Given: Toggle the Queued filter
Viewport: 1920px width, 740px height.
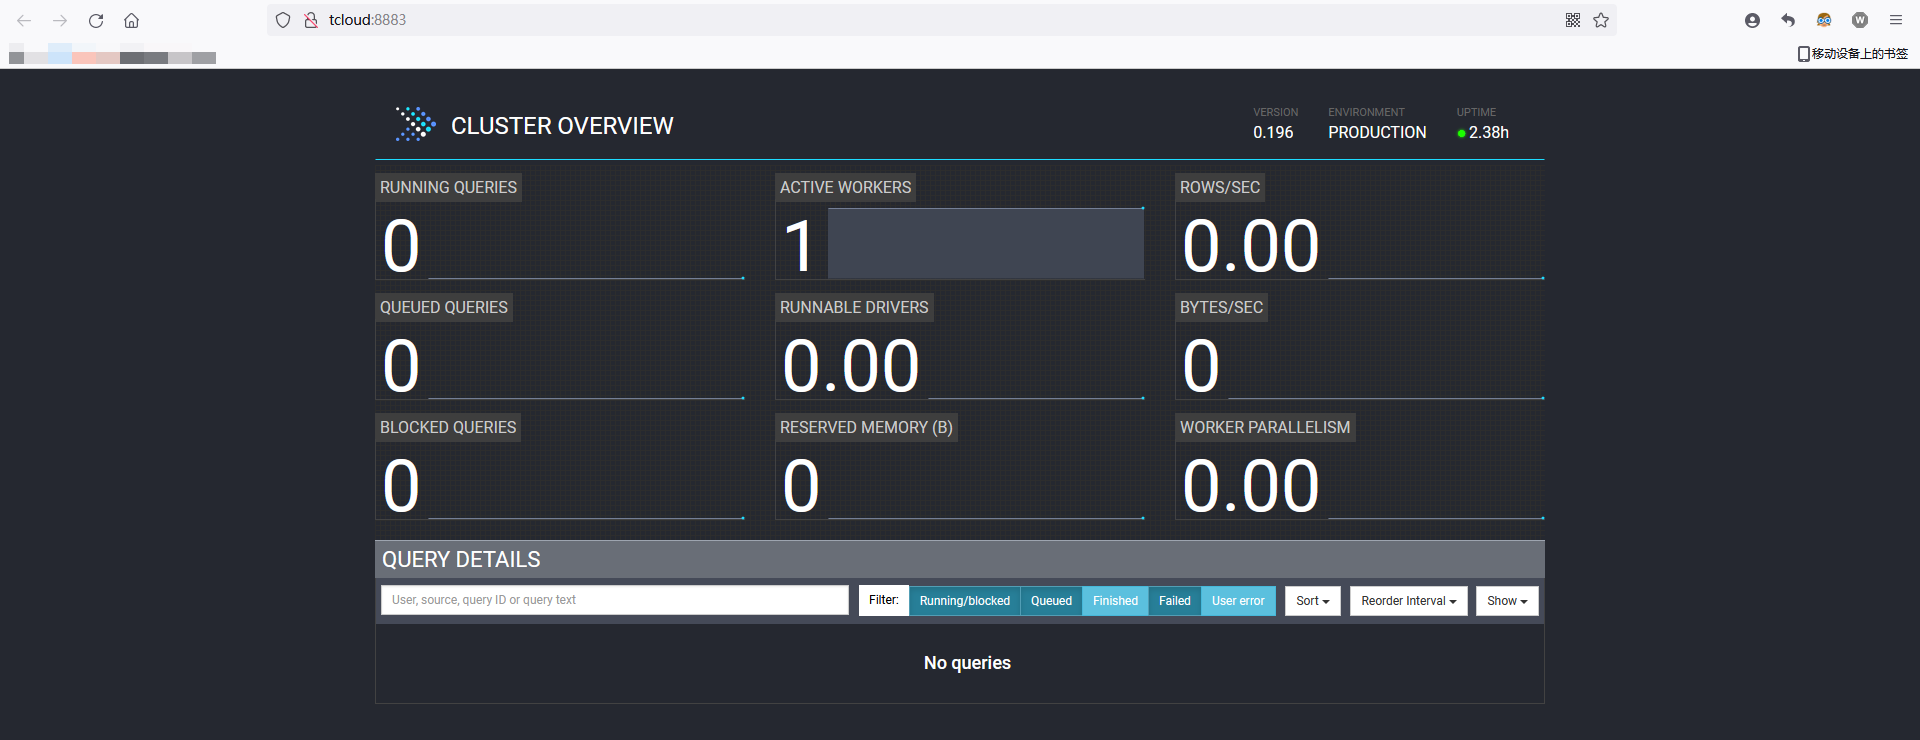Looking at the screenshot, I should click(1051, 601).
